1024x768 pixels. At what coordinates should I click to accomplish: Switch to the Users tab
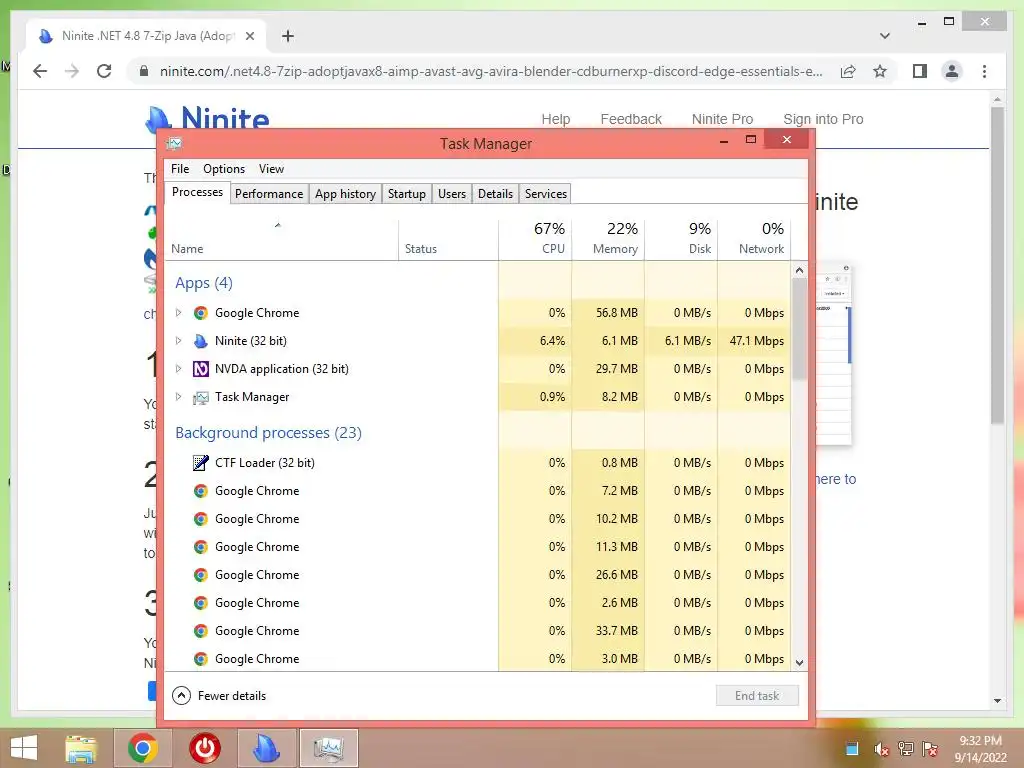tap(452, 193)
